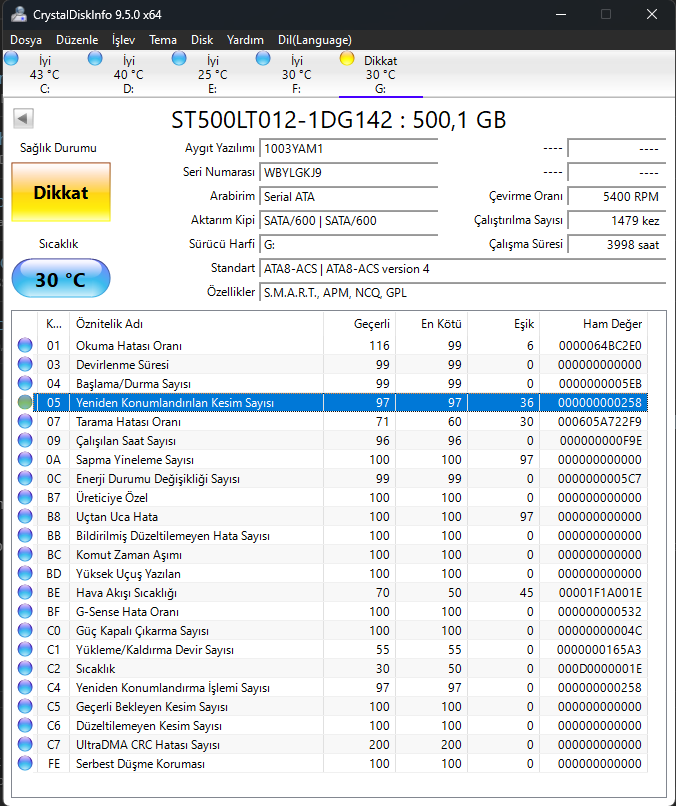Open the Tema menu
The image size is (676, 806).
point(163,40)
